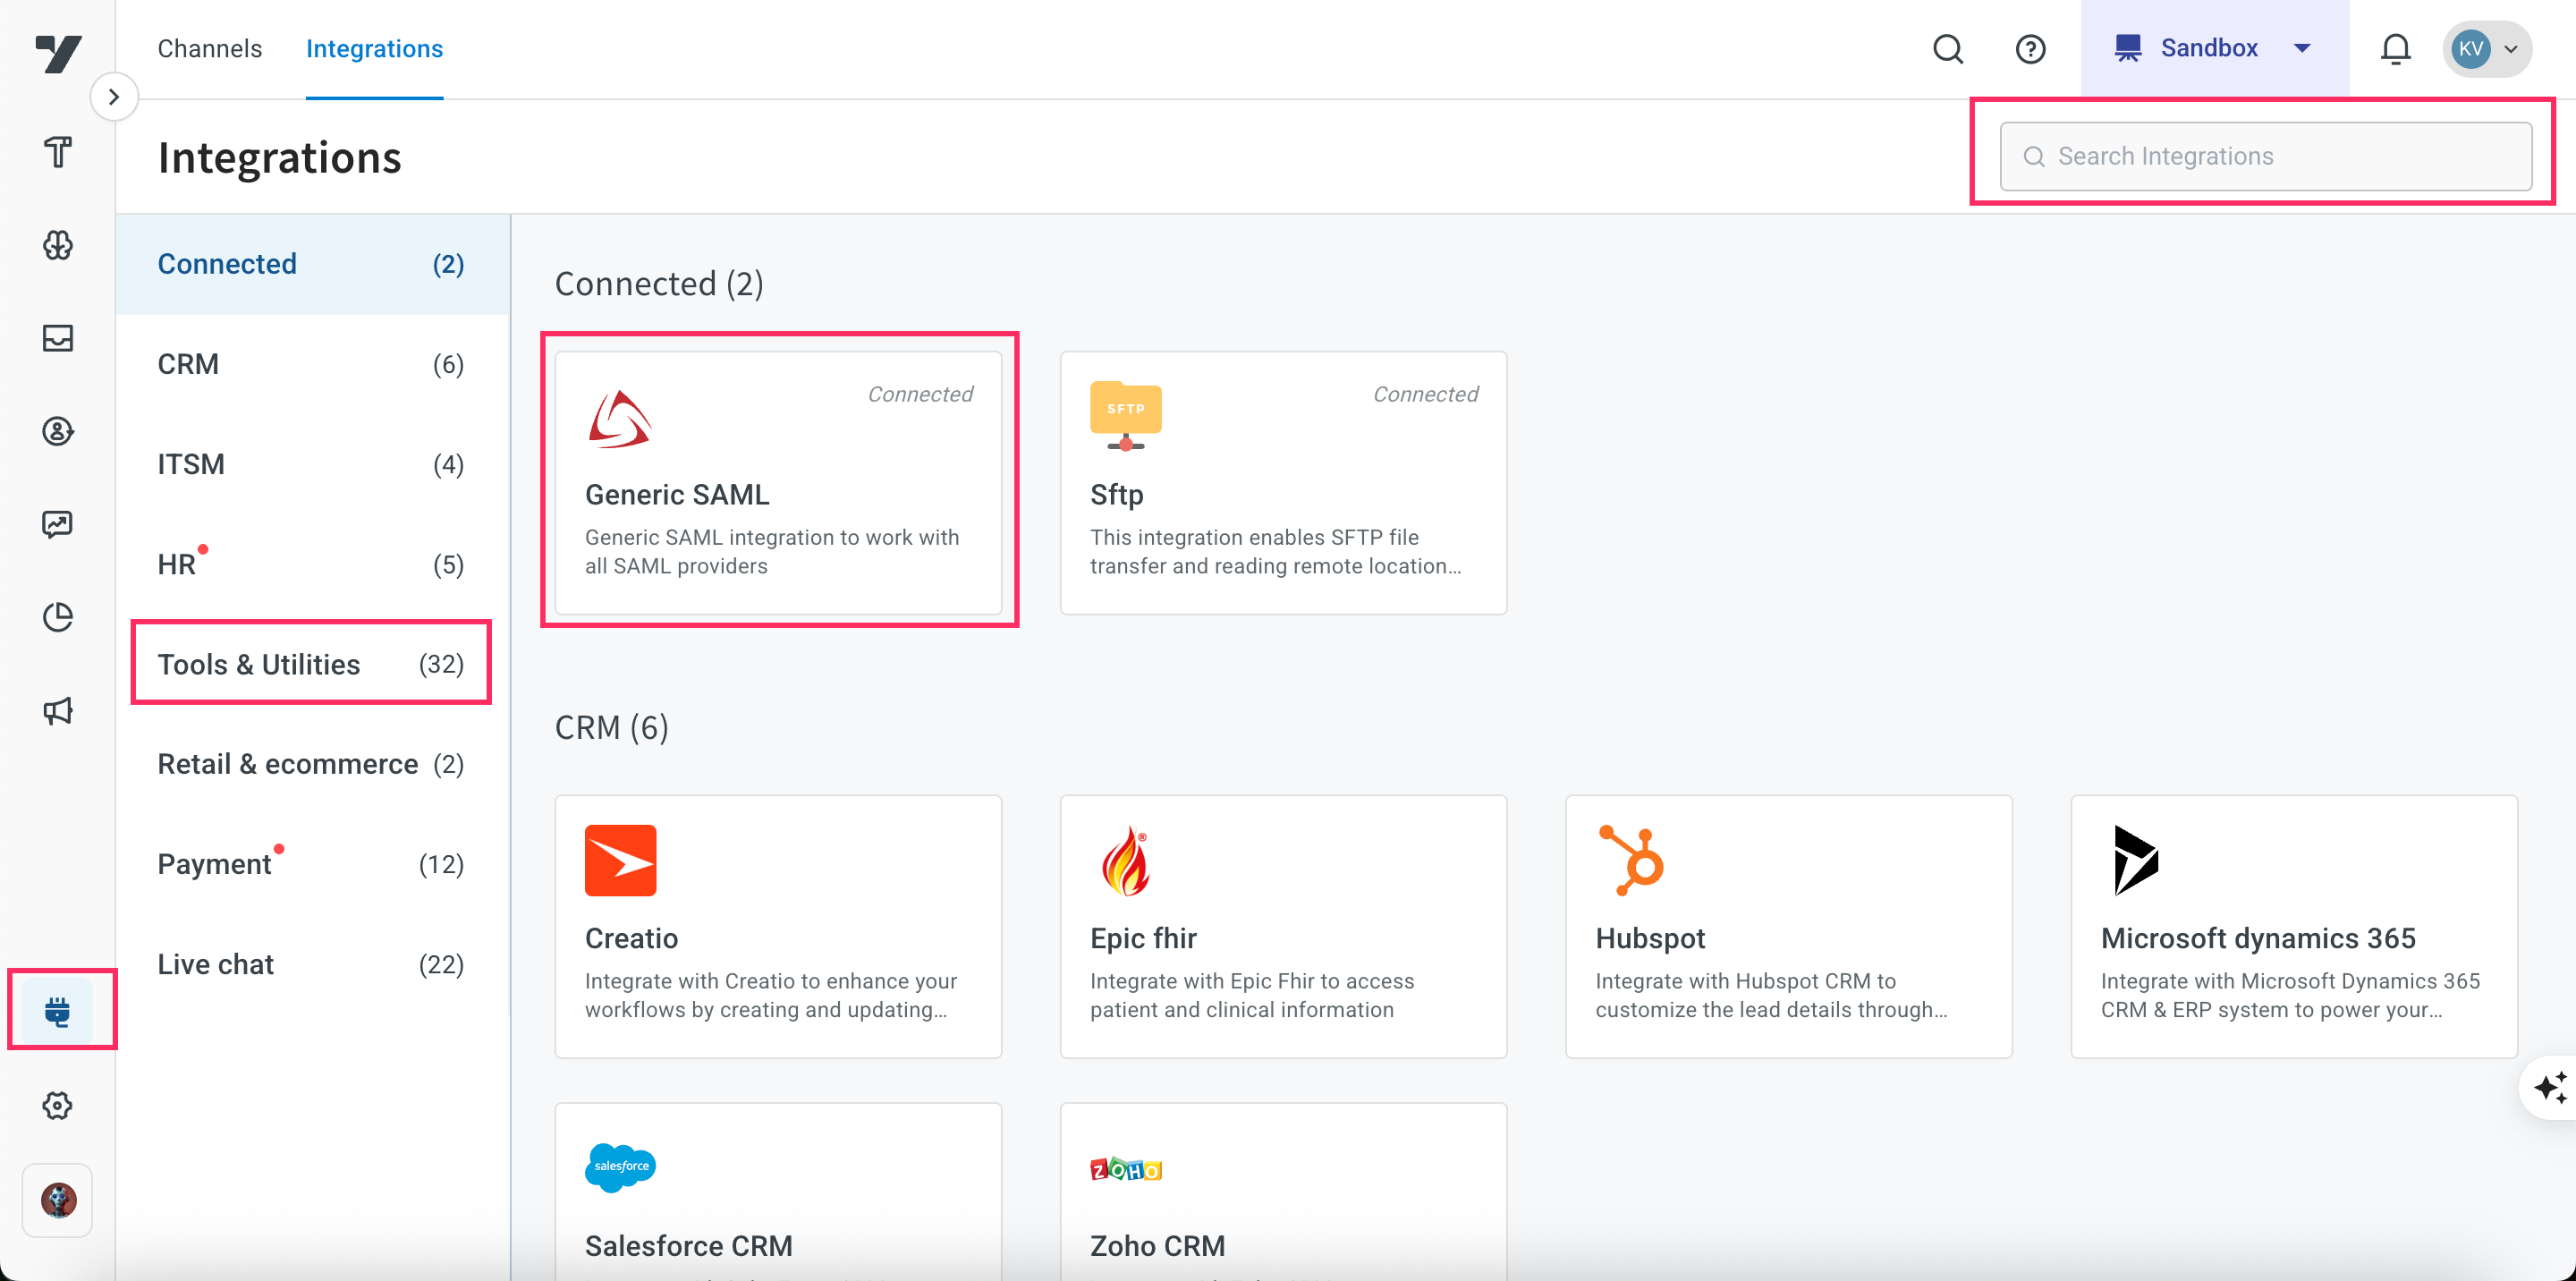Open the help question mark icon
Screen dimensions: 2576x1281
[2030, 48]
